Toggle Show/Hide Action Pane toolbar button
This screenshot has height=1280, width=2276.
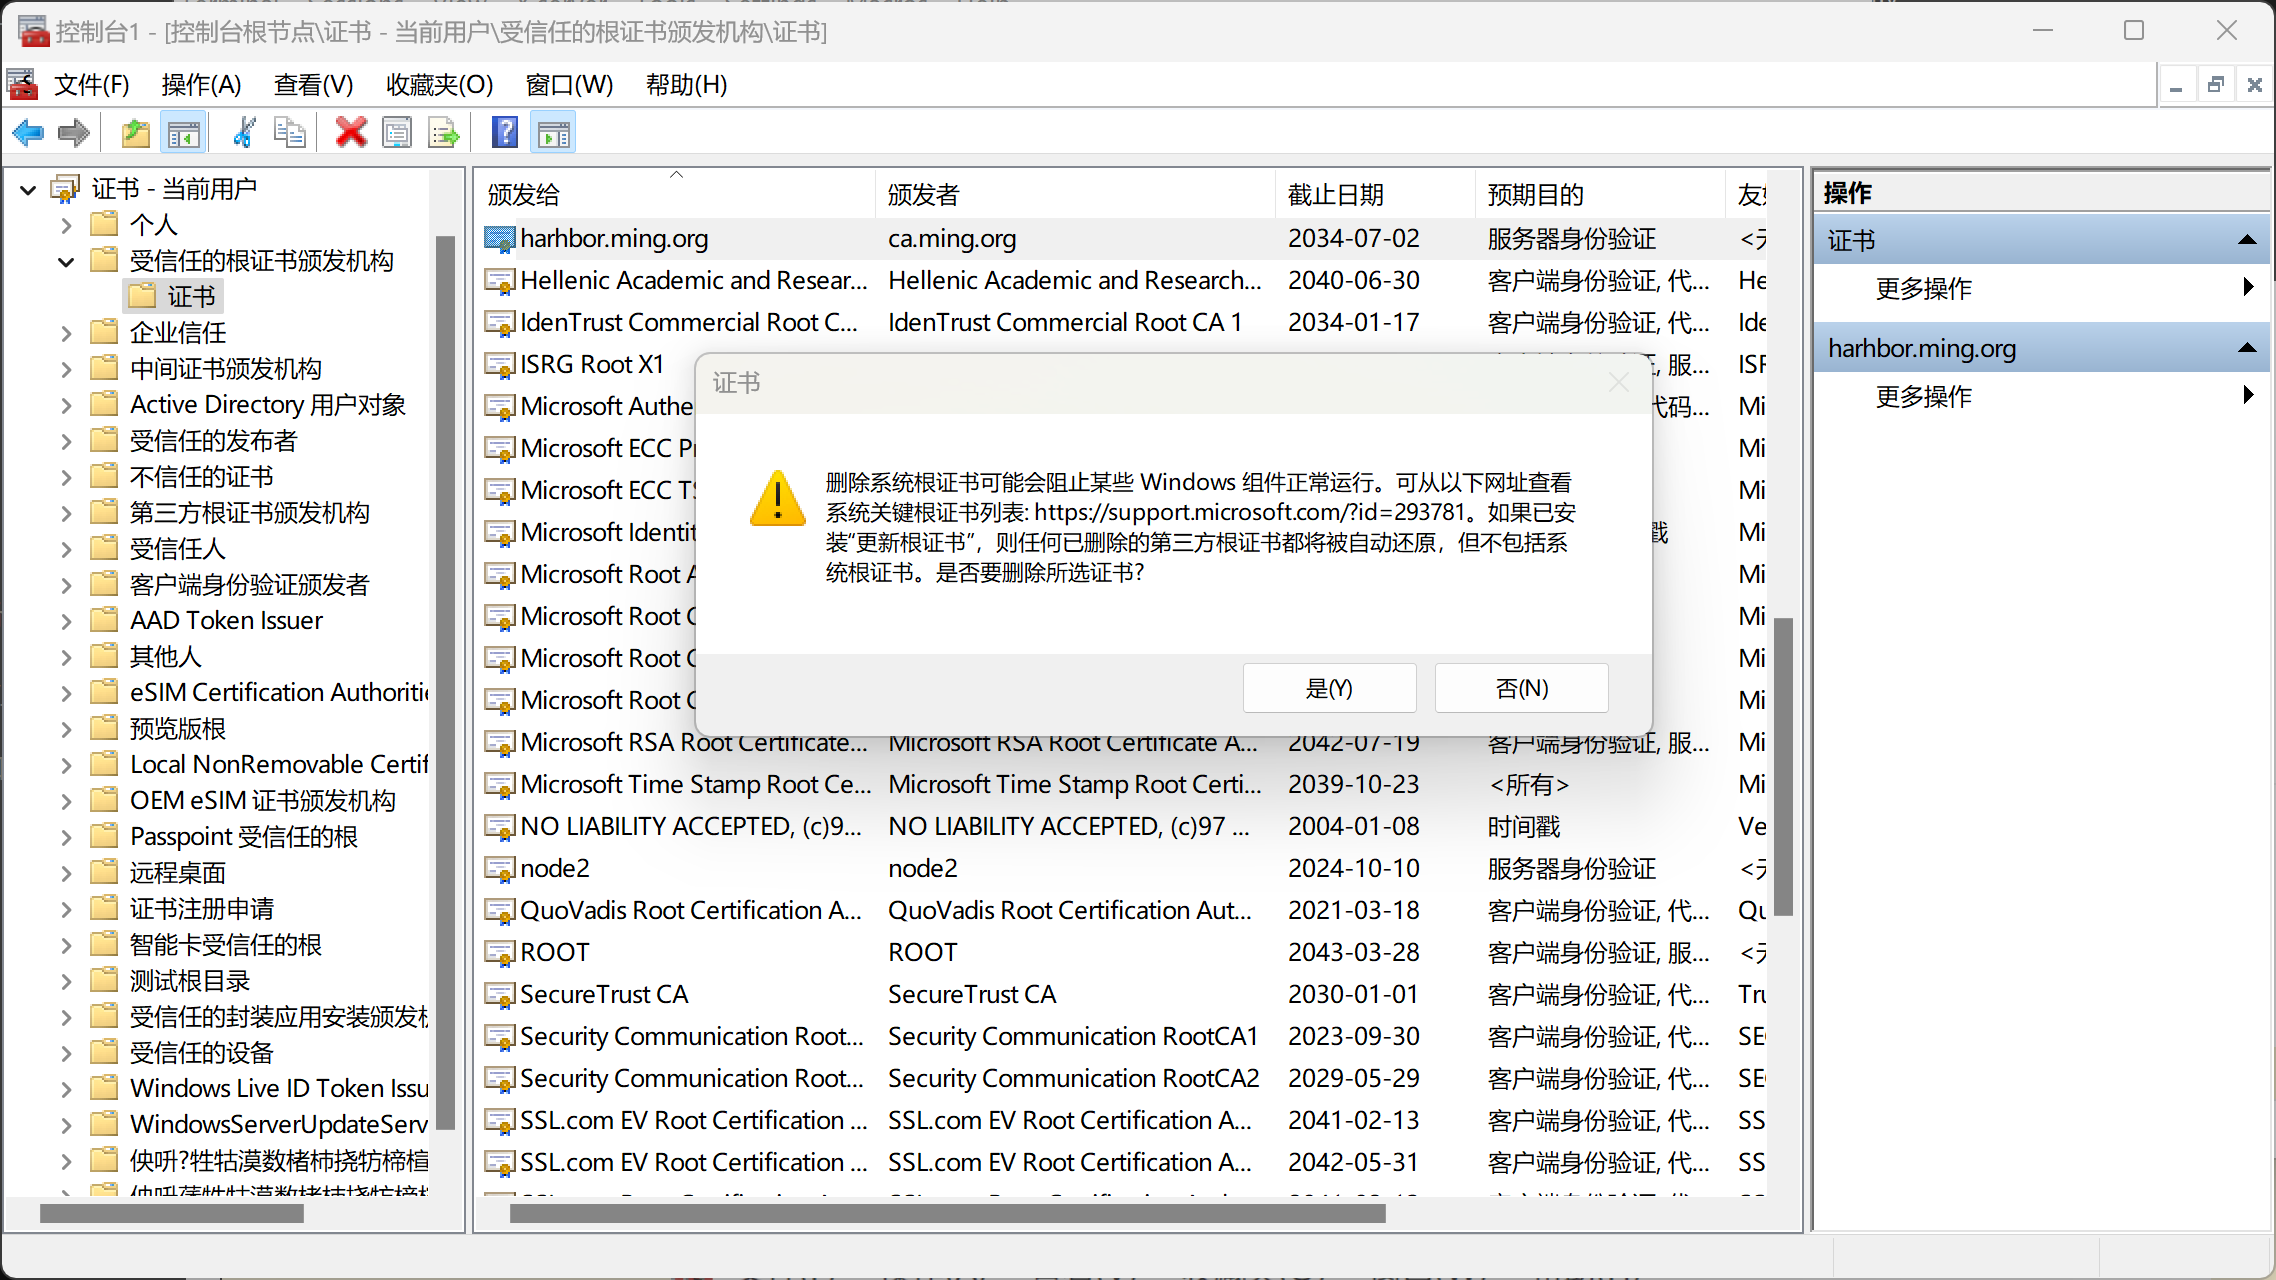pos(553,133)
